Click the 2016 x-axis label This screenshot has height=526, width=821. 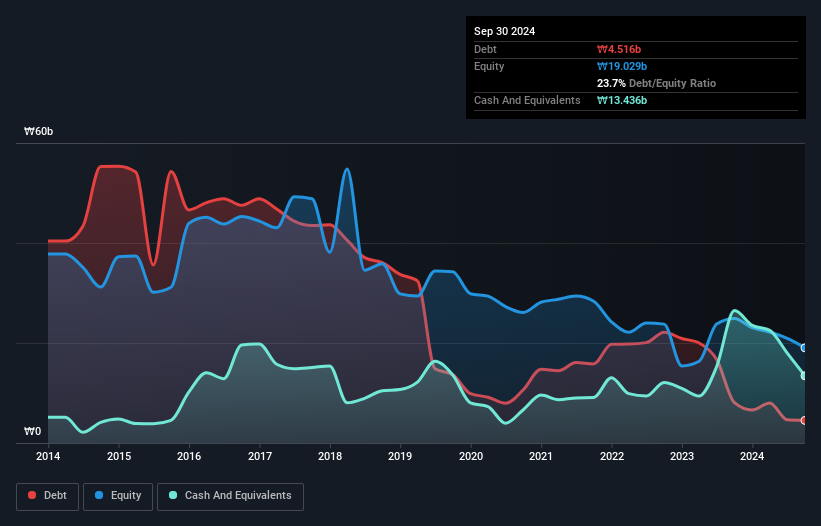[189, 456]
